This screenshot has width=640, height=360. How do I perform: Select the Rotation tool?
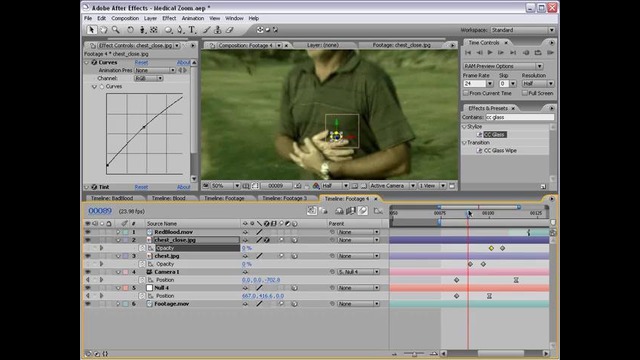[130, 30]
